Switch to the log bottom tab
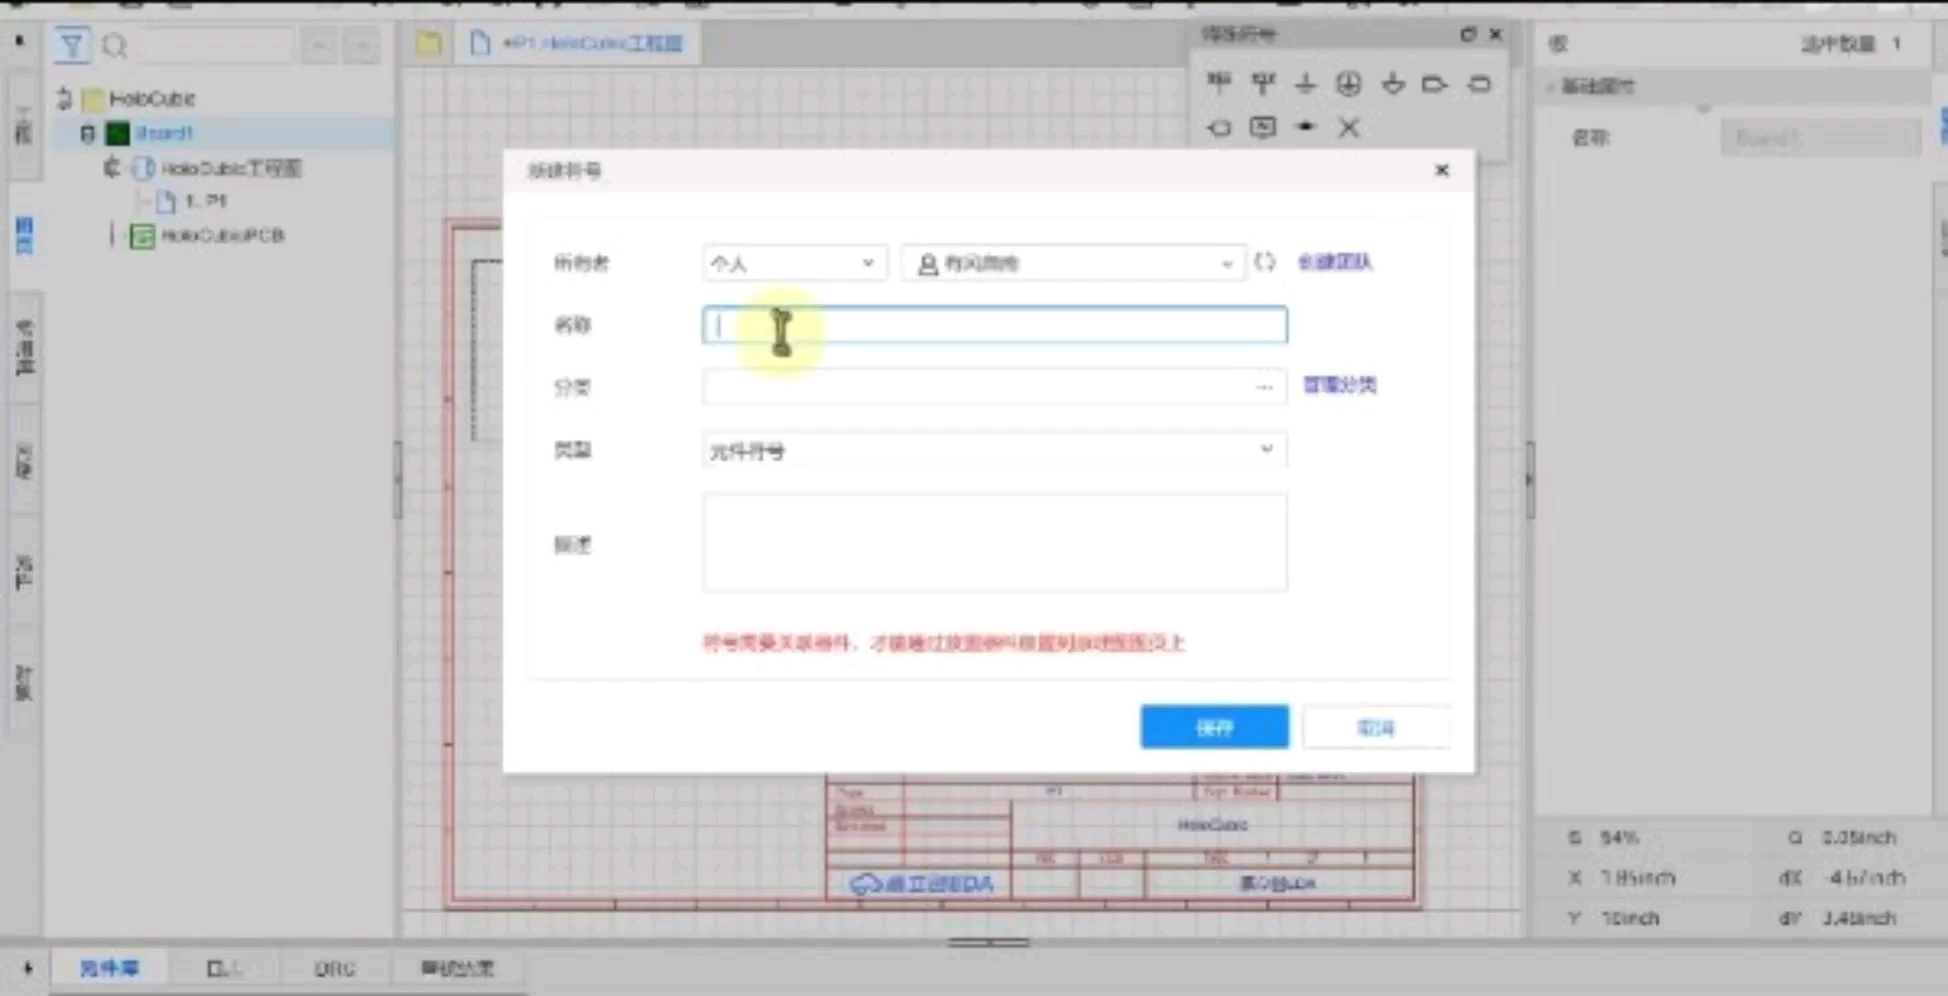 (x=223, y=968)
